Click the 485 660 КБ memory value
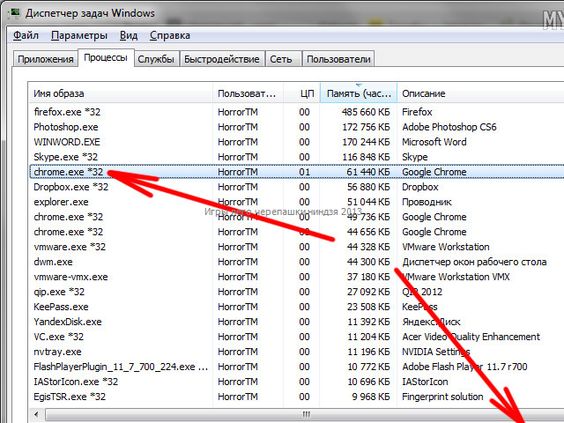564x423 pixels. pyautogui.click(x=366, y=112)
